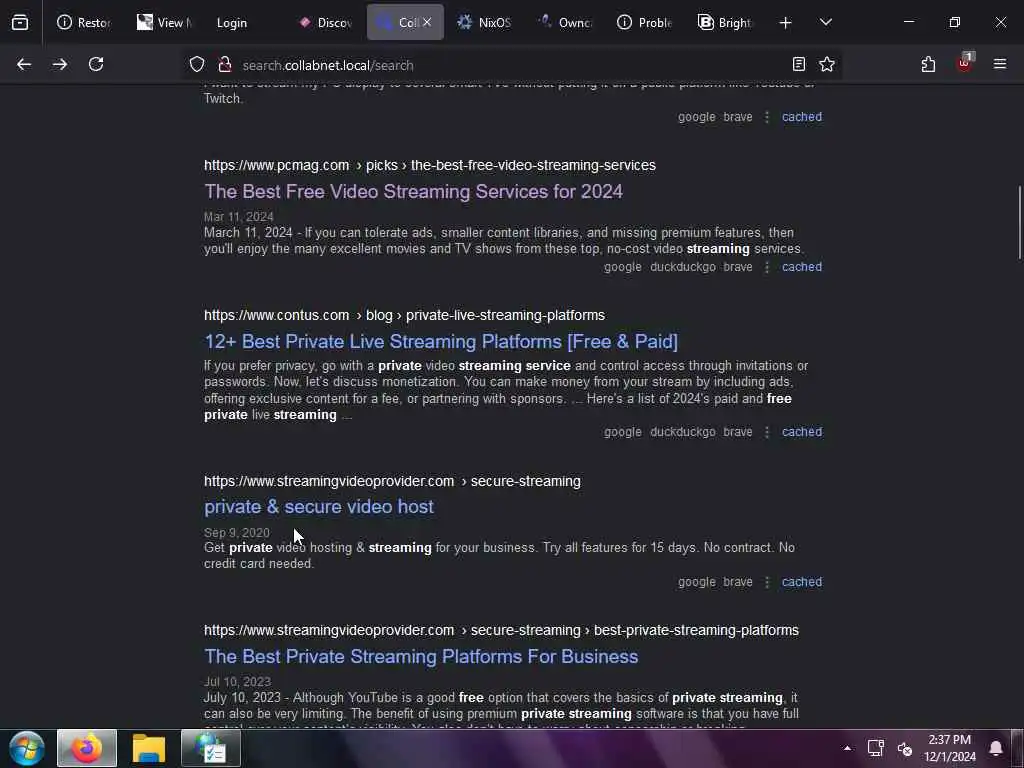1024x768 pixels.
Task: Click the Mar 11, 2024 date text
Action: point(238,217)
